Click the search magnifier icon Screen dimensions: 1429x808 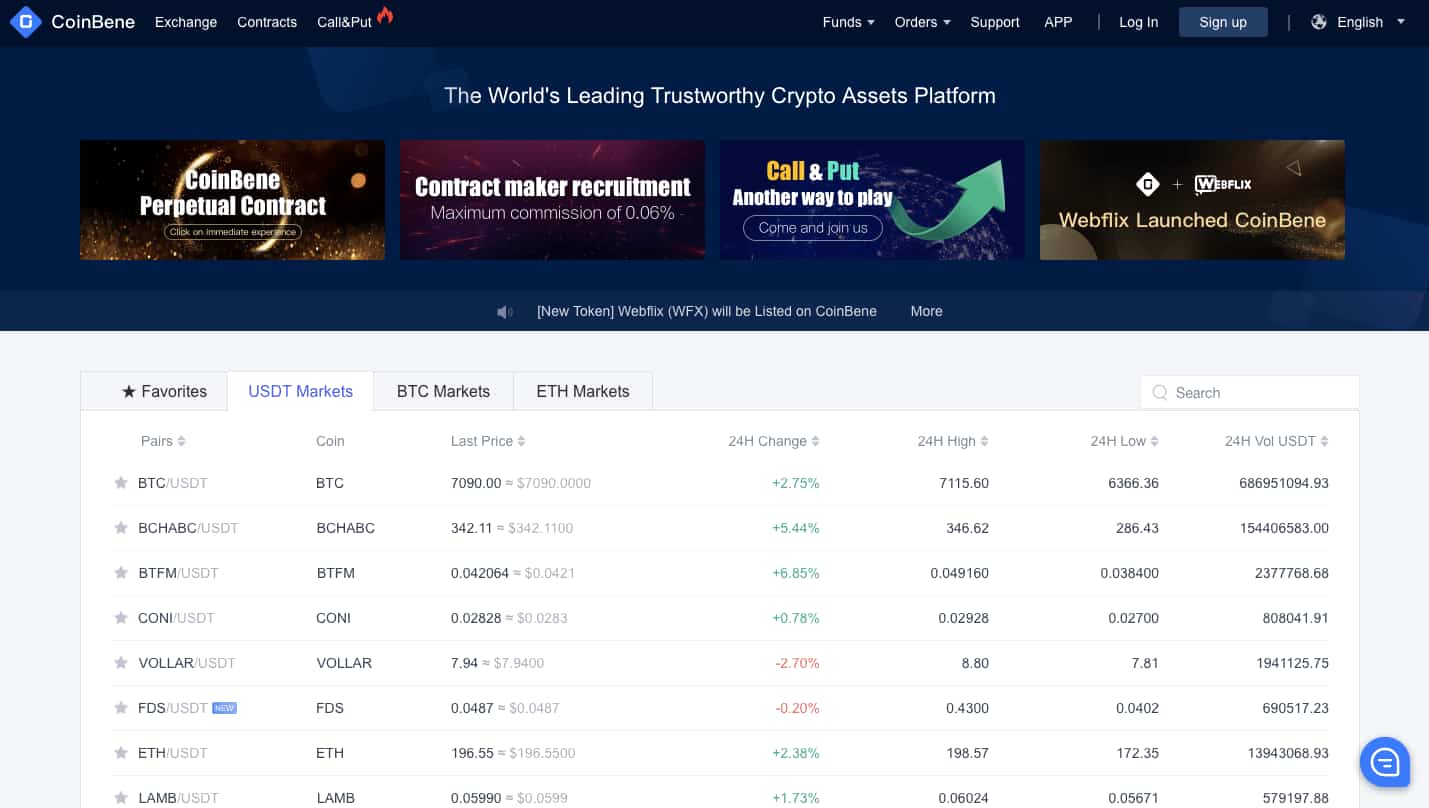coord(1160,393)
